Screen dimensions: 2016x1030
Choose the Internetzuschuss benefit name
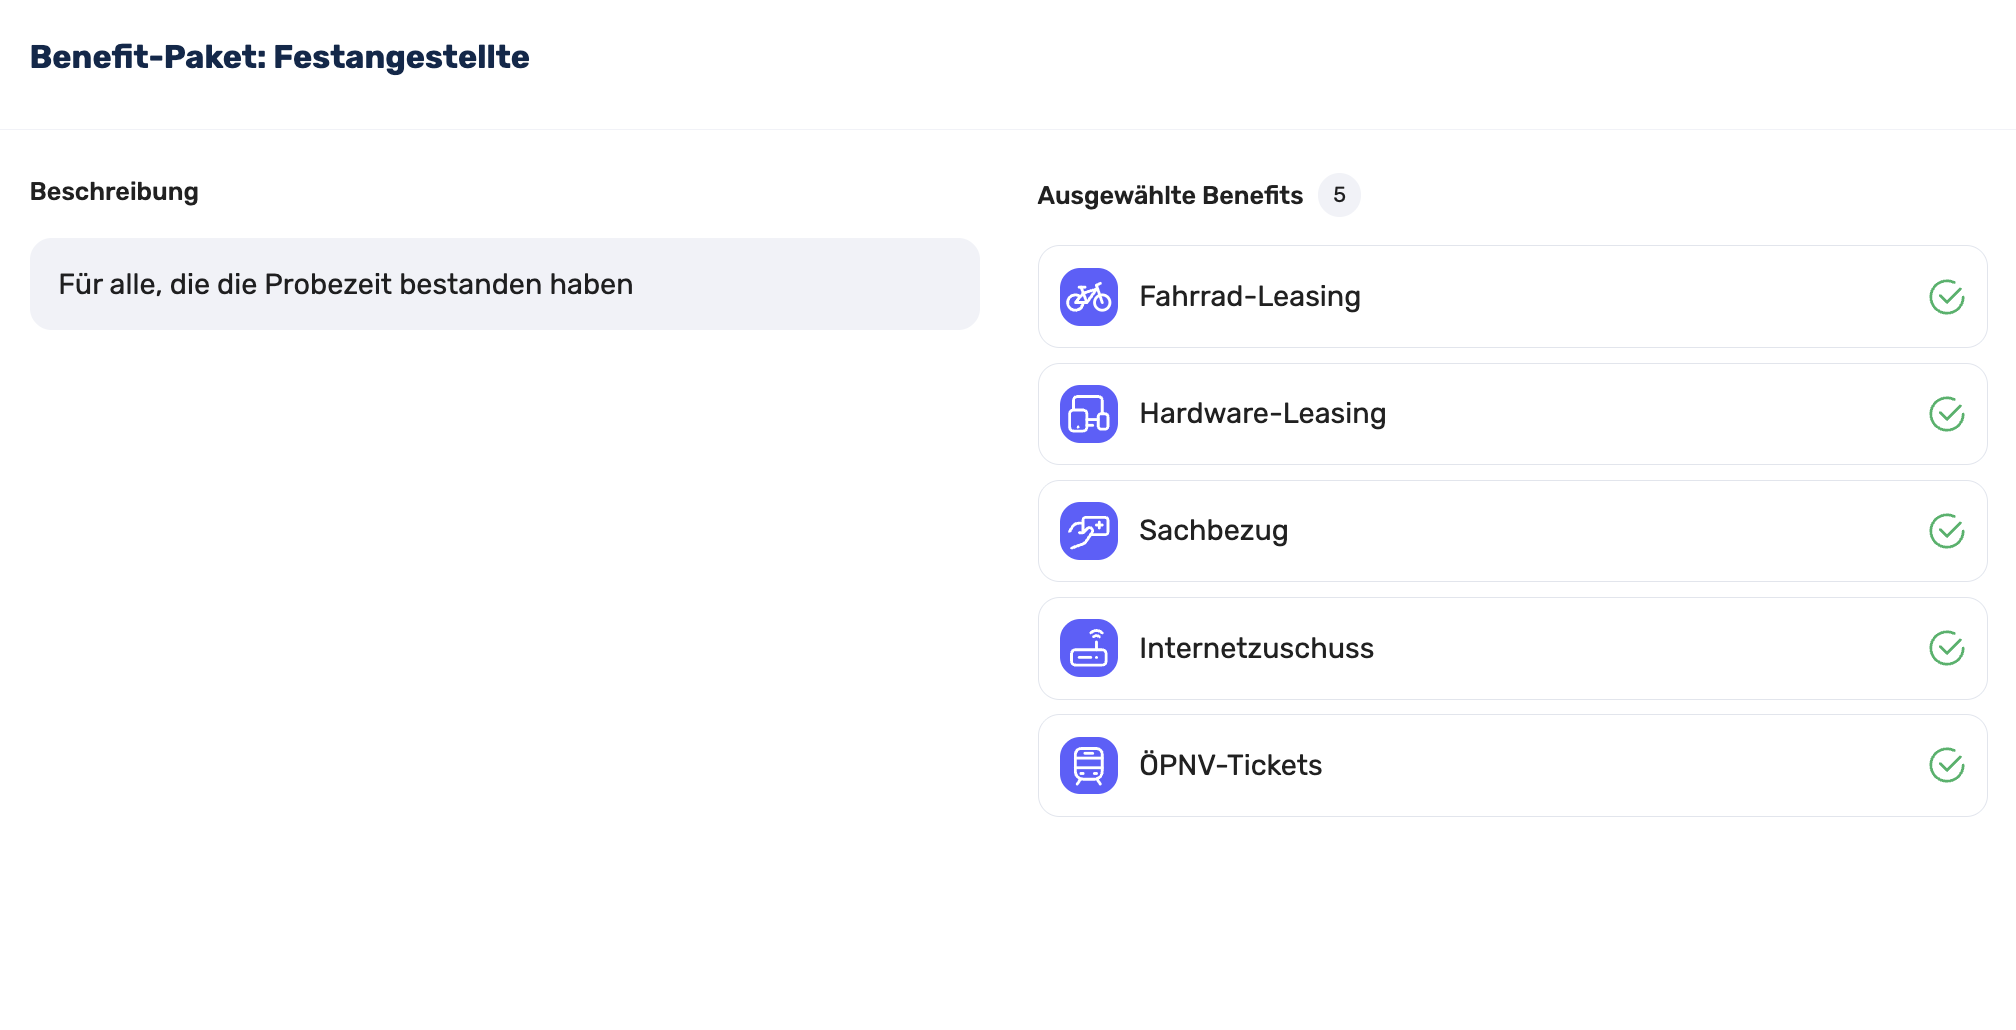point(1256,648)
